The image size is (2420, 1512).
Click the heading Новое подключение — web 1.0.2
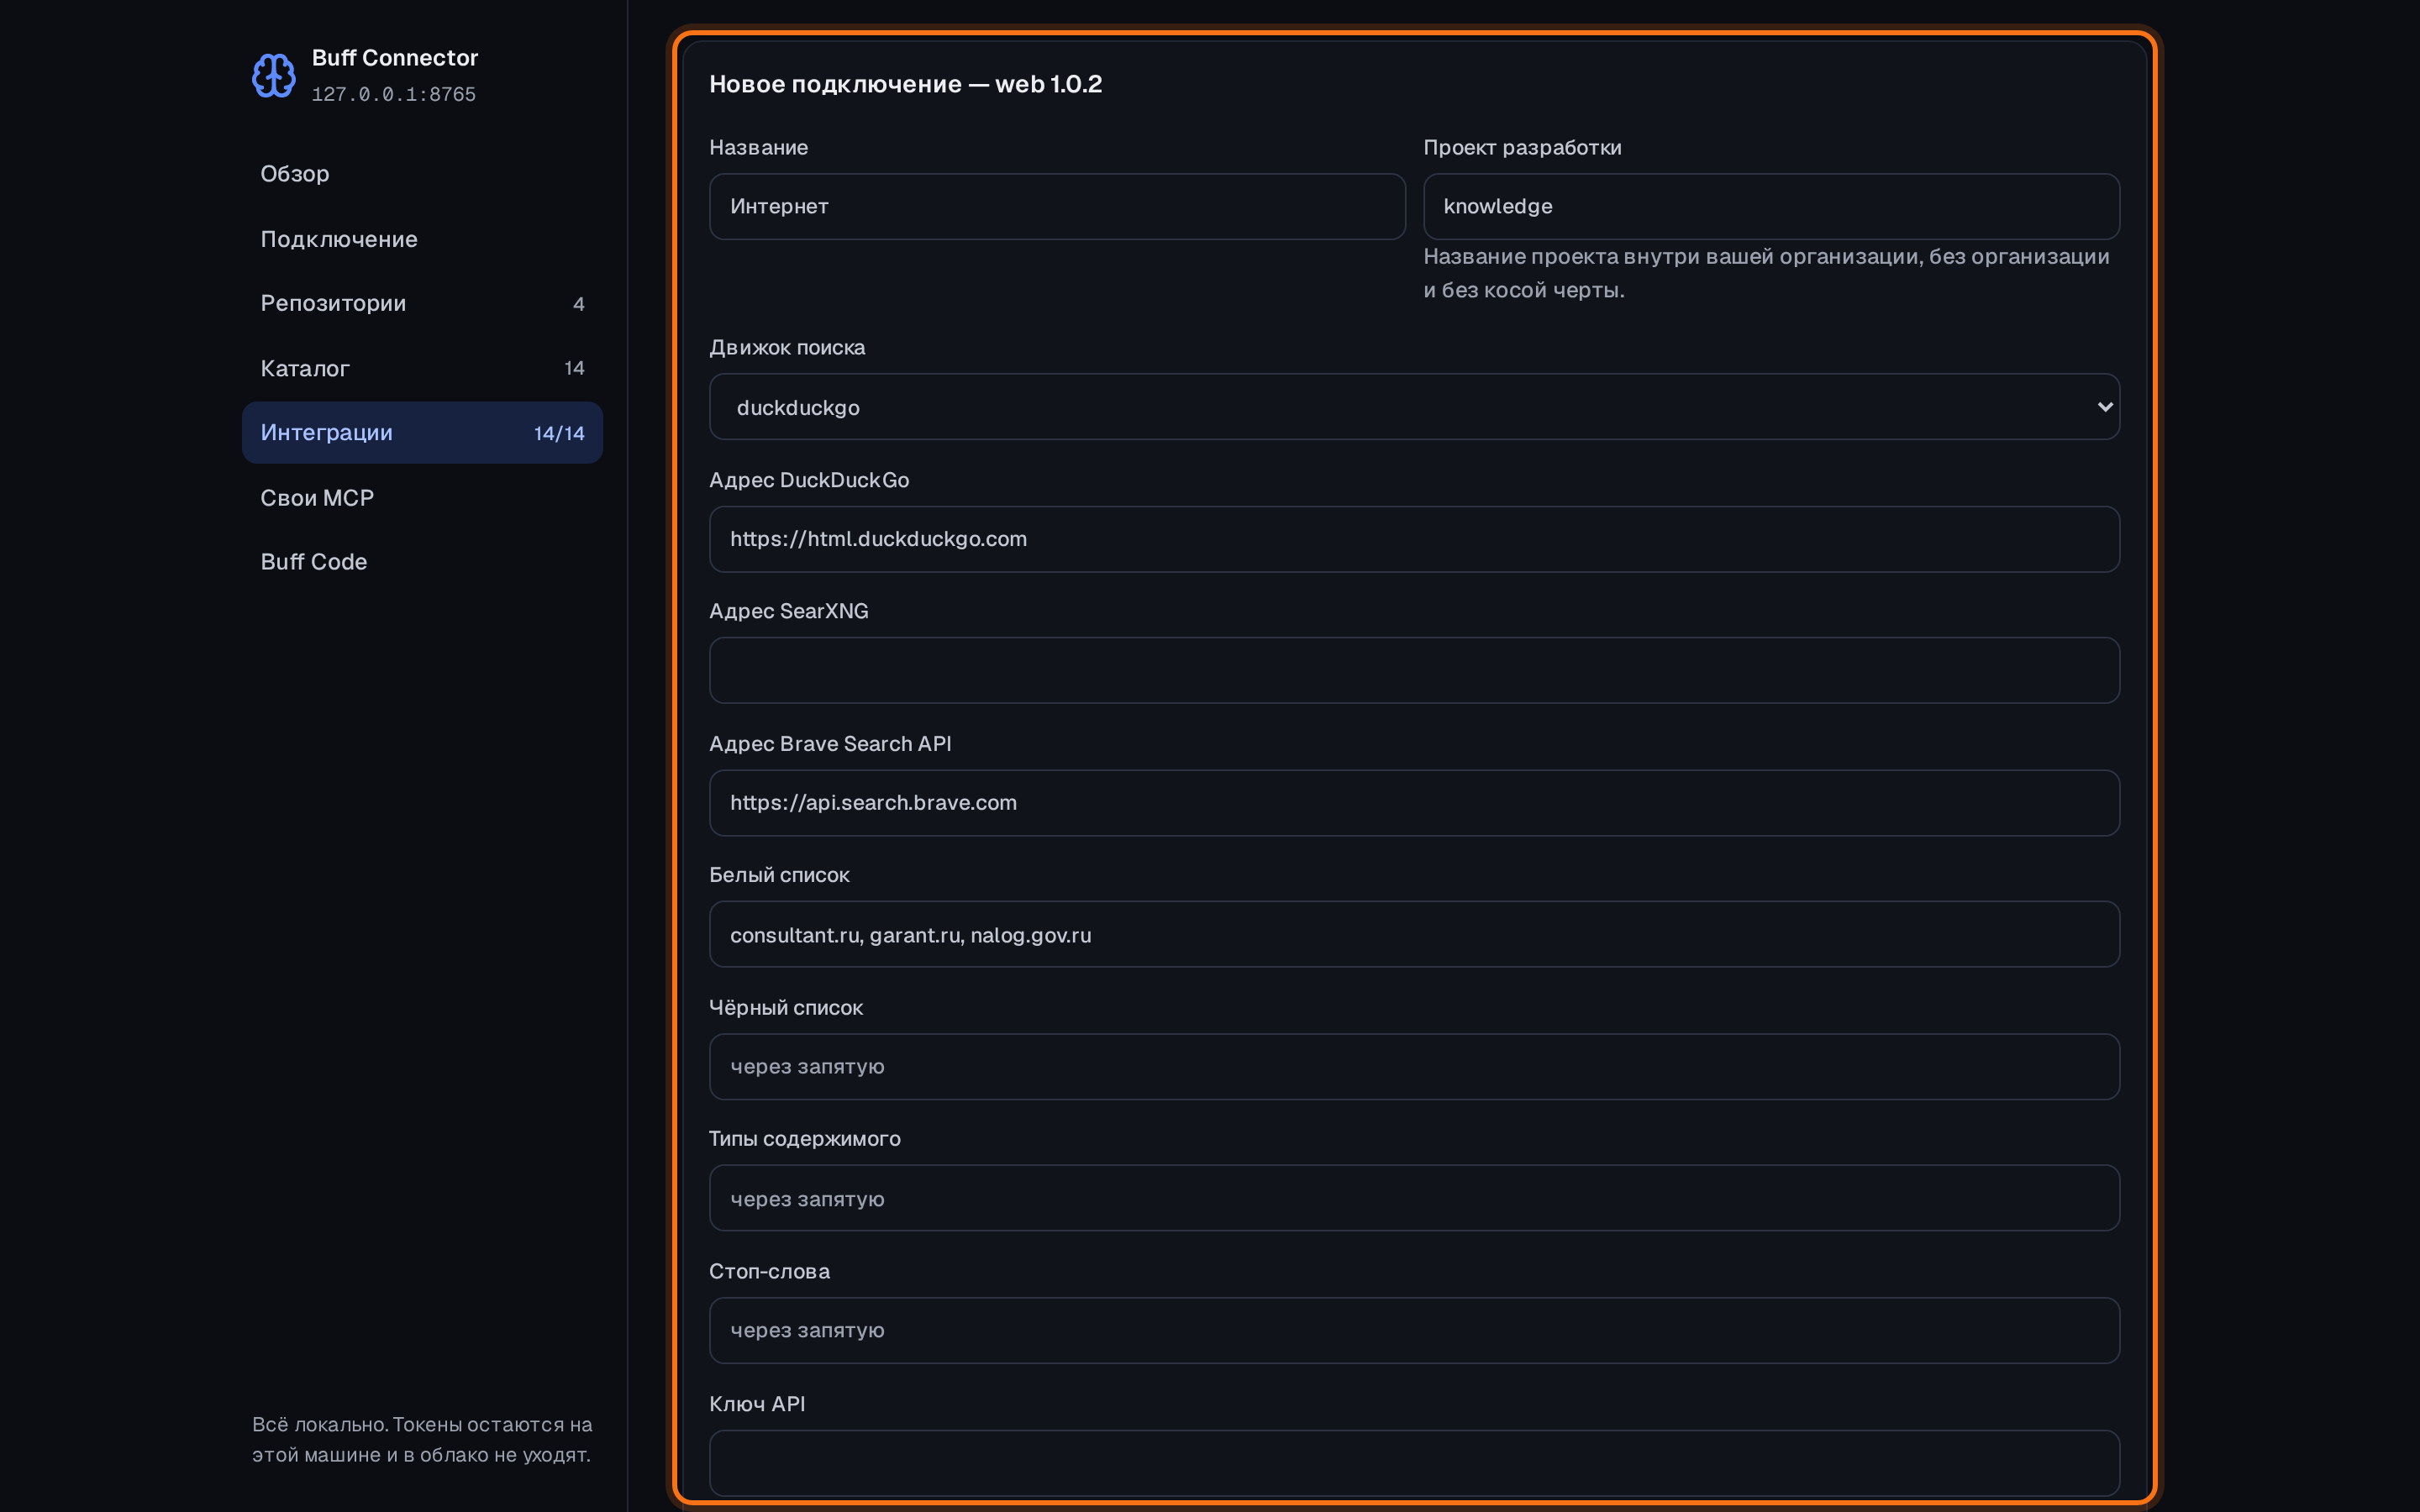(905, 84)
